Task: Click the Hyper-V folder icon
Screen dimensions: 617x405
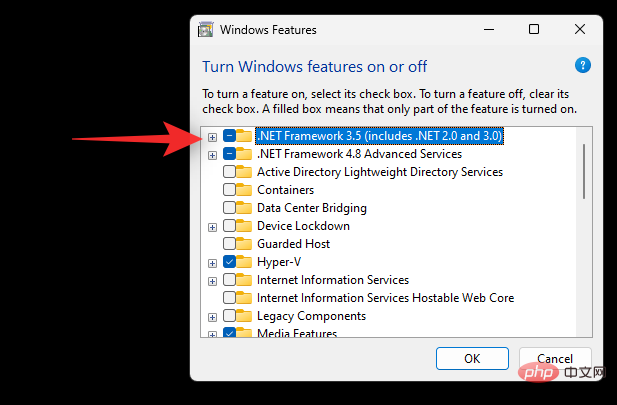Action: [x=245, y=262]
